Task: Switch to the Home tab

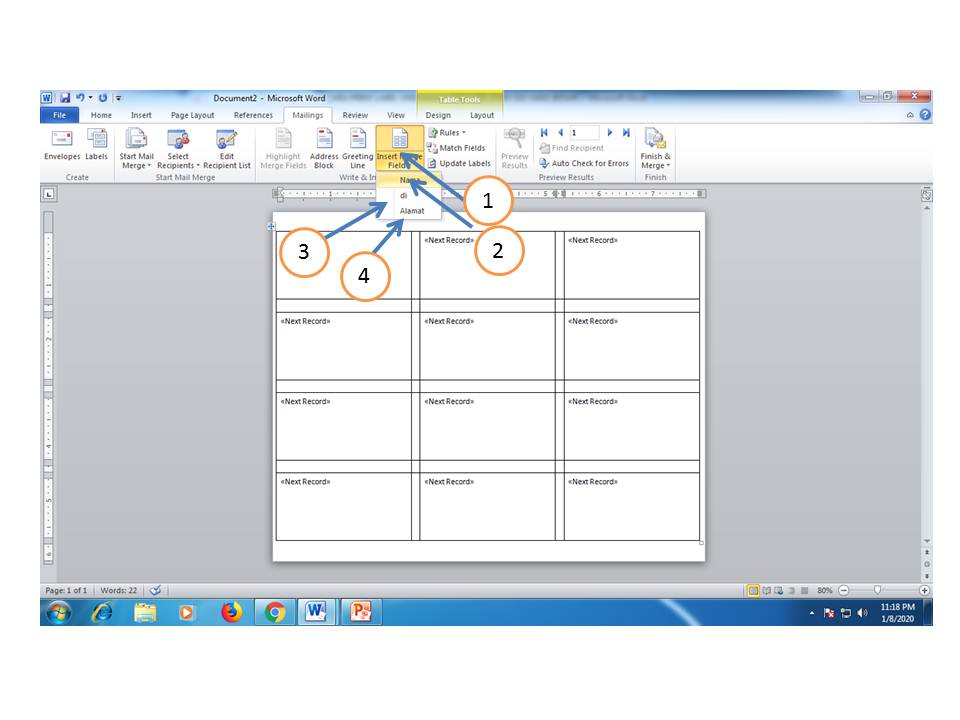Action: click(x=101, y=115)
